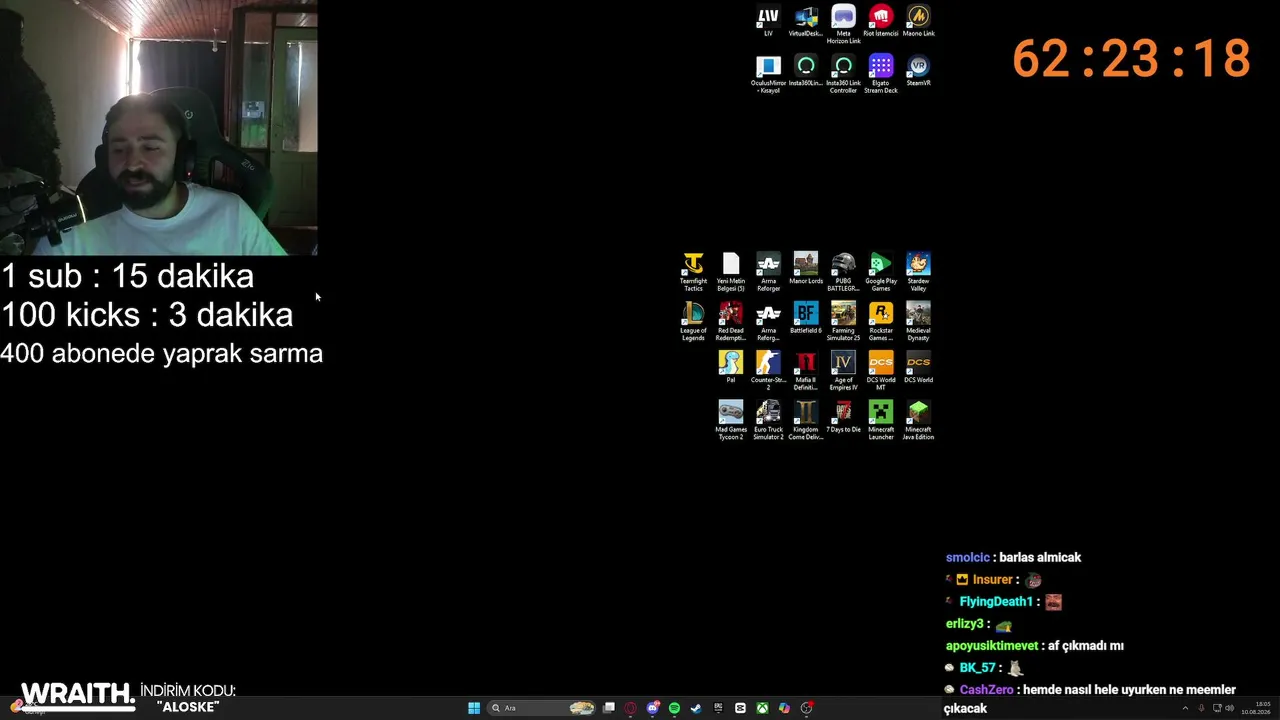Click the BK_57 chat username

pyautogui.click(x=977, y=668)
